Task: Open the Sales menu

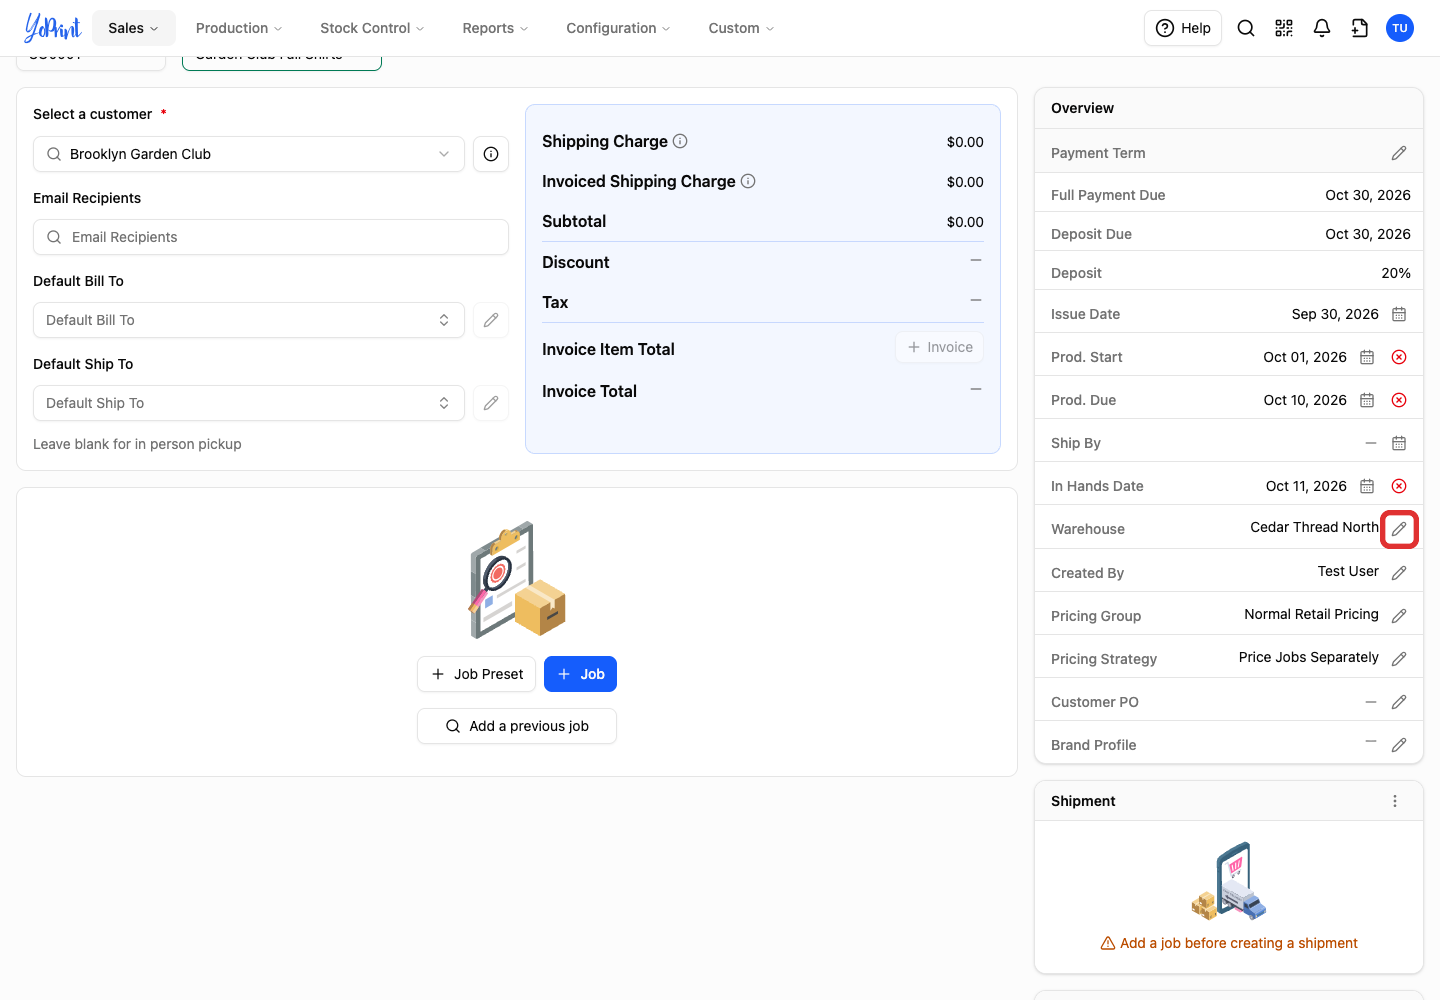Action: [x=134, y=28]
